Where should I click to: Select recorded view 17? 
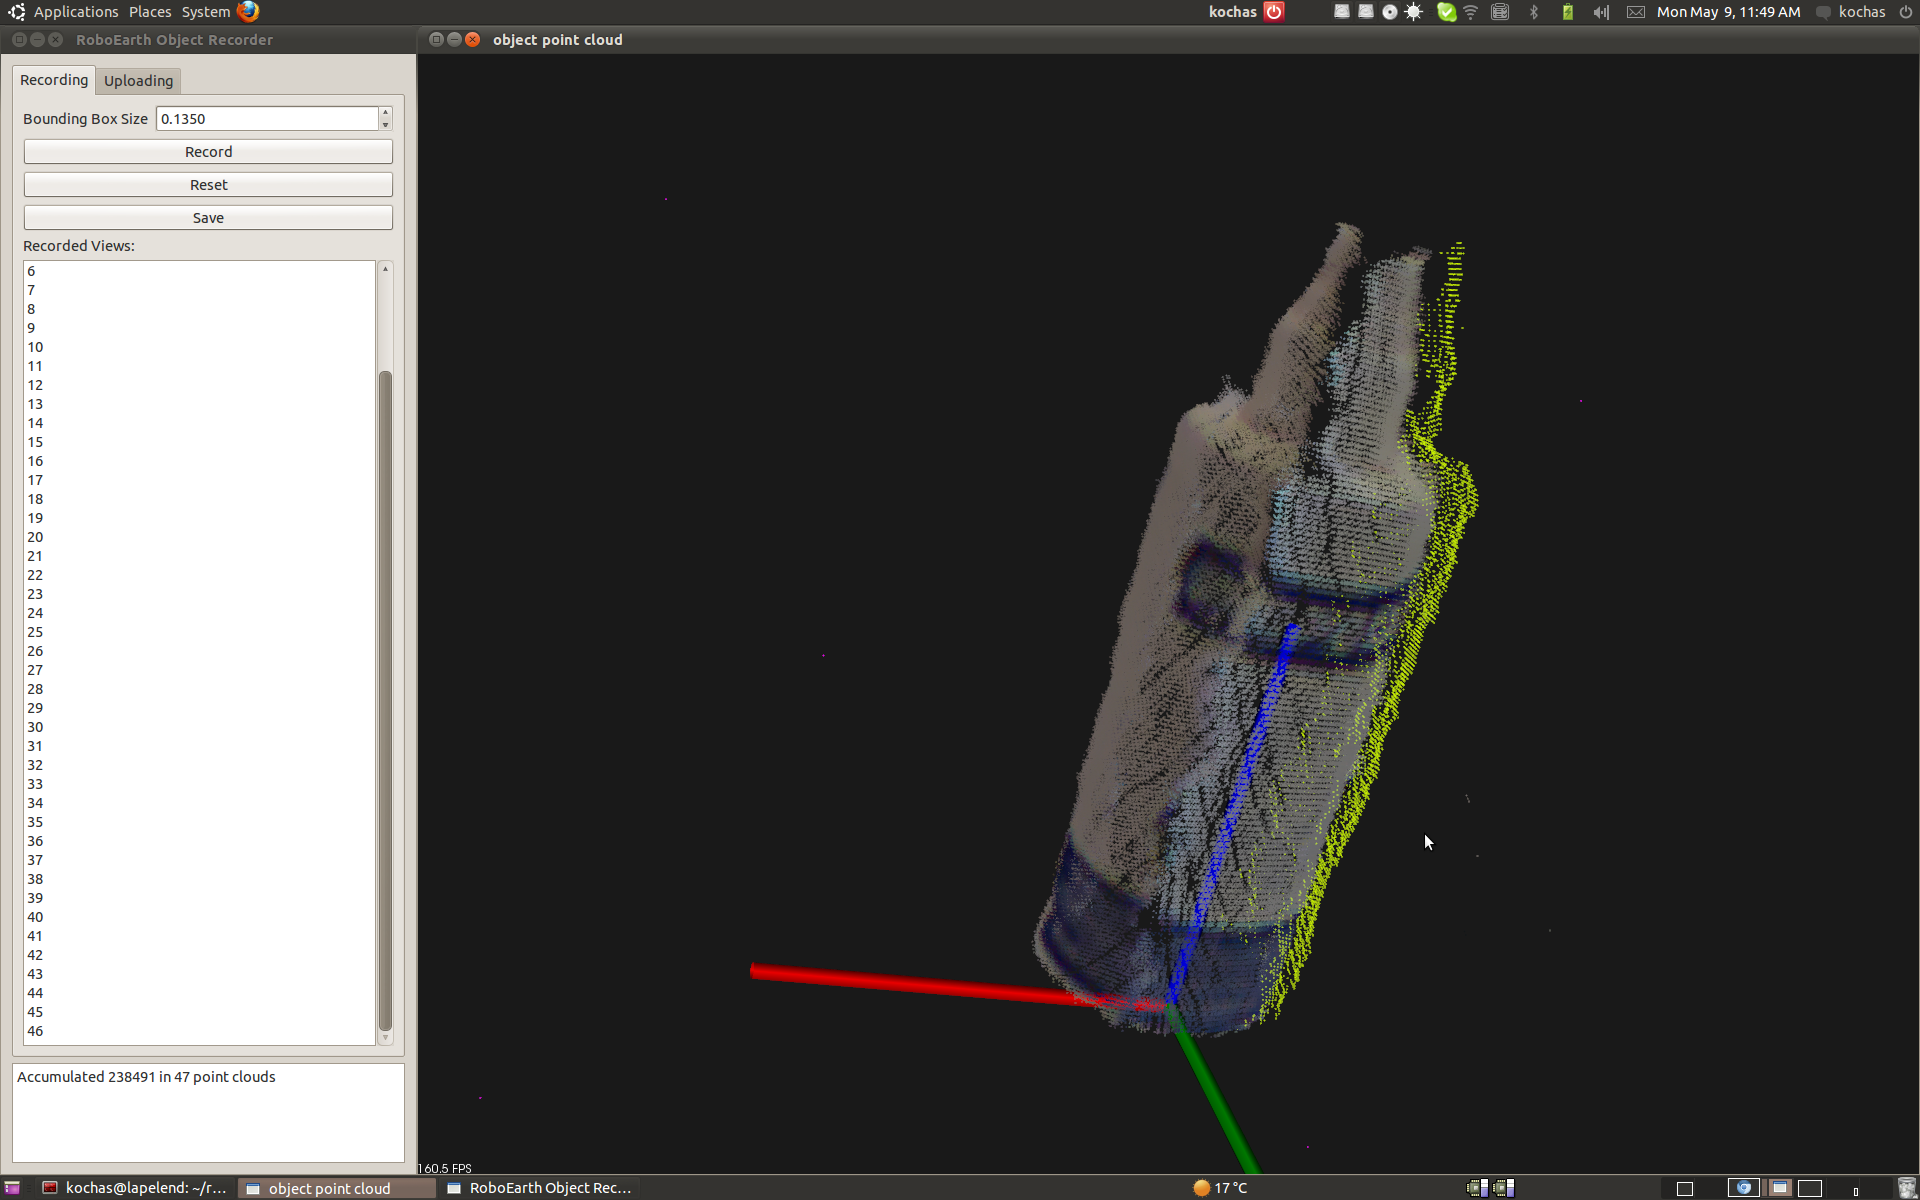[x=199, y=480]
